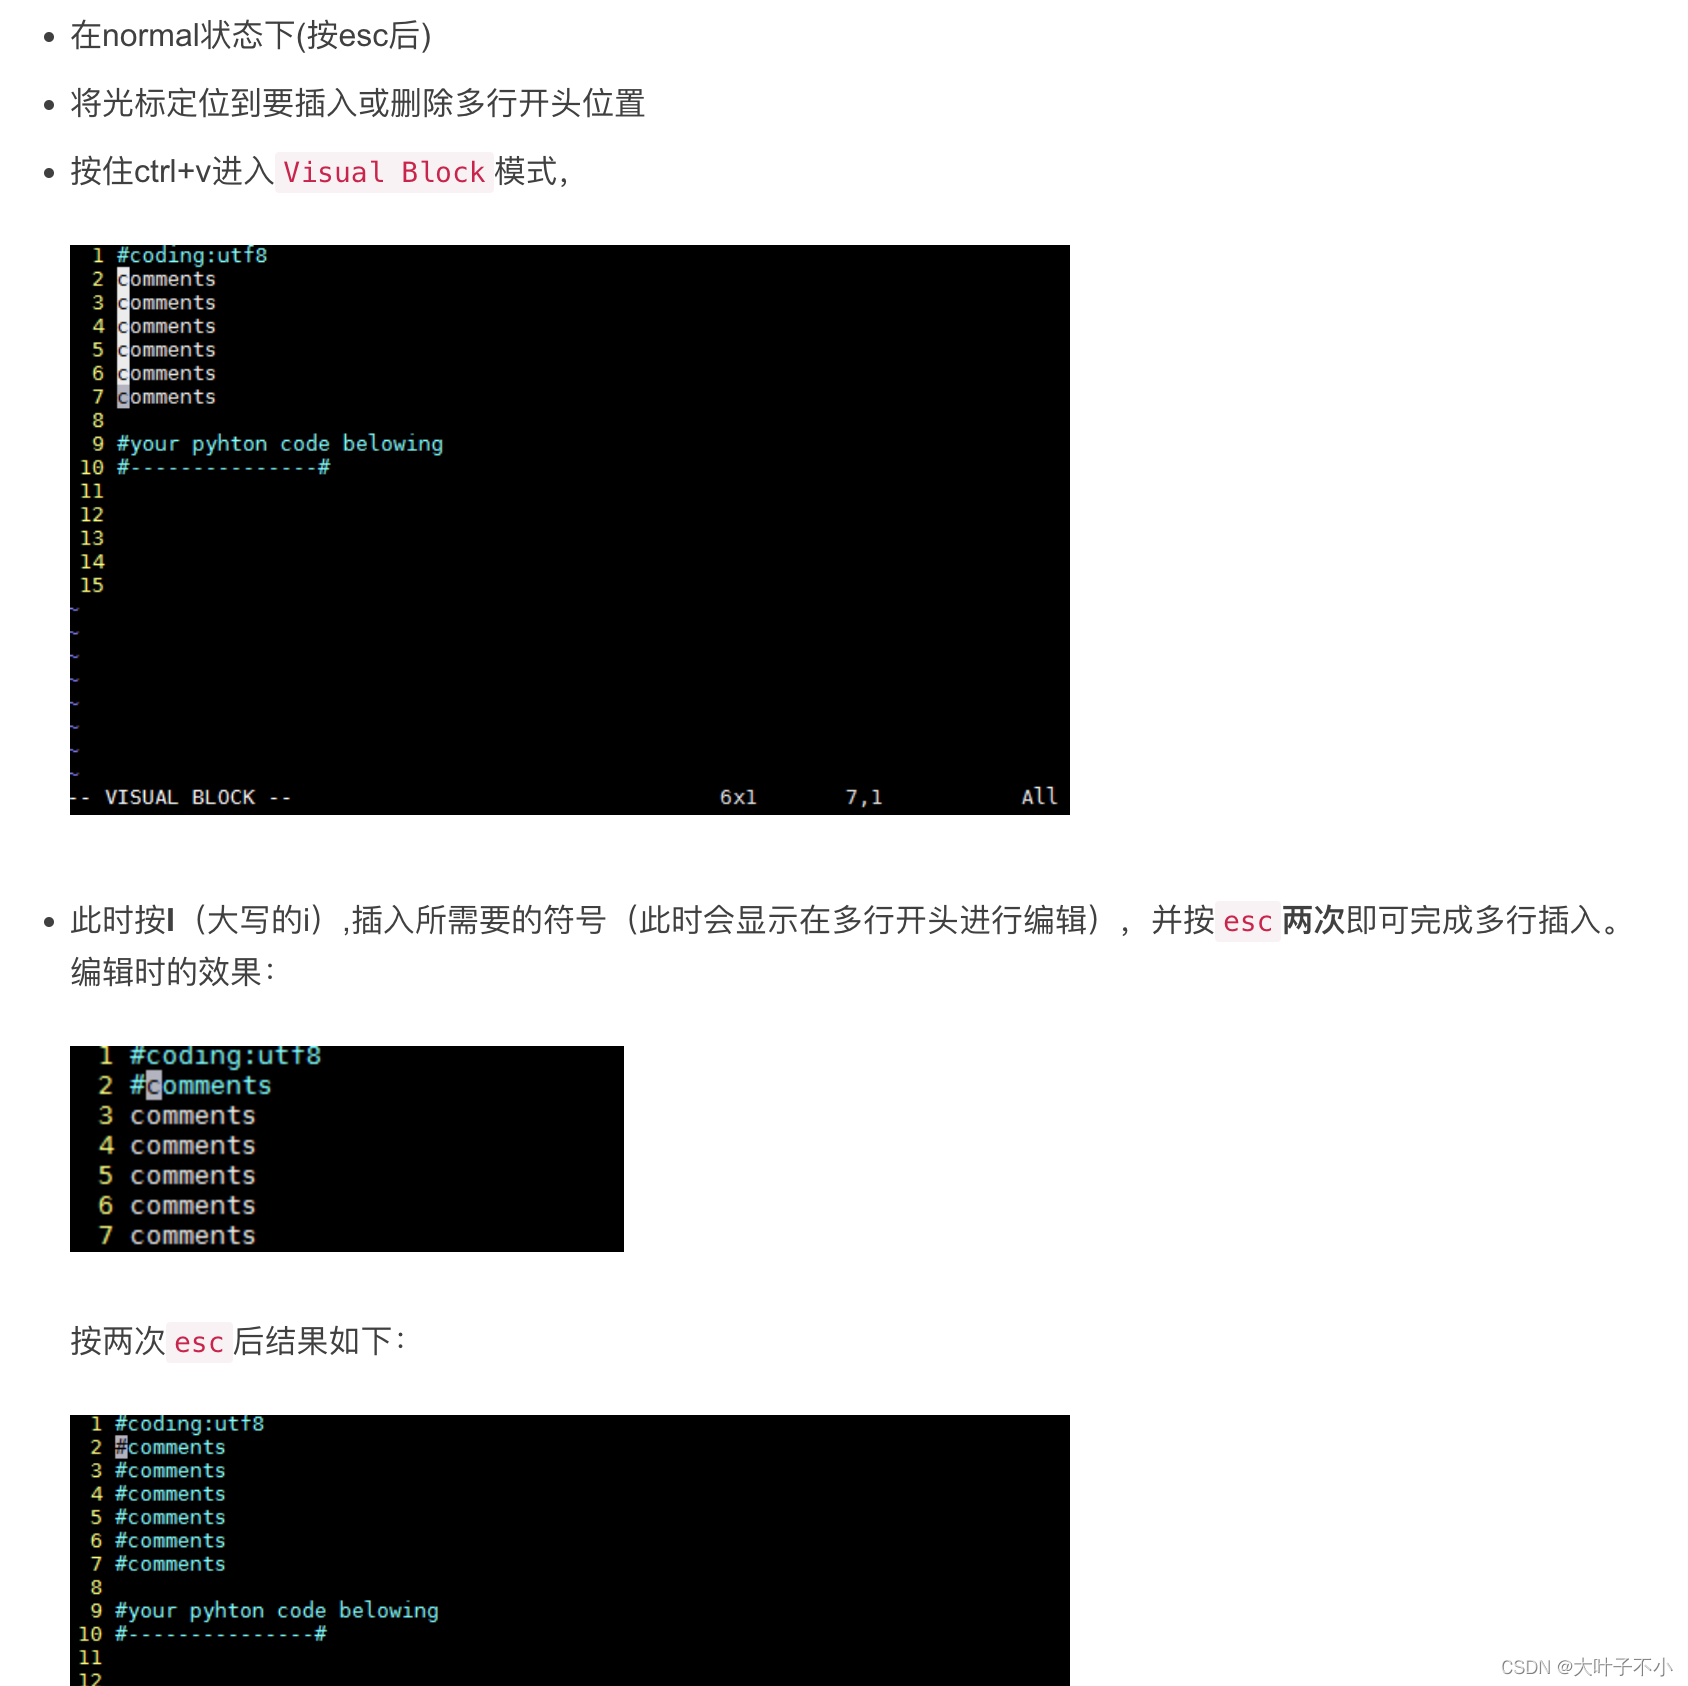
Task: Click line number 7 in the first screenshot
Action: [98, 396]
